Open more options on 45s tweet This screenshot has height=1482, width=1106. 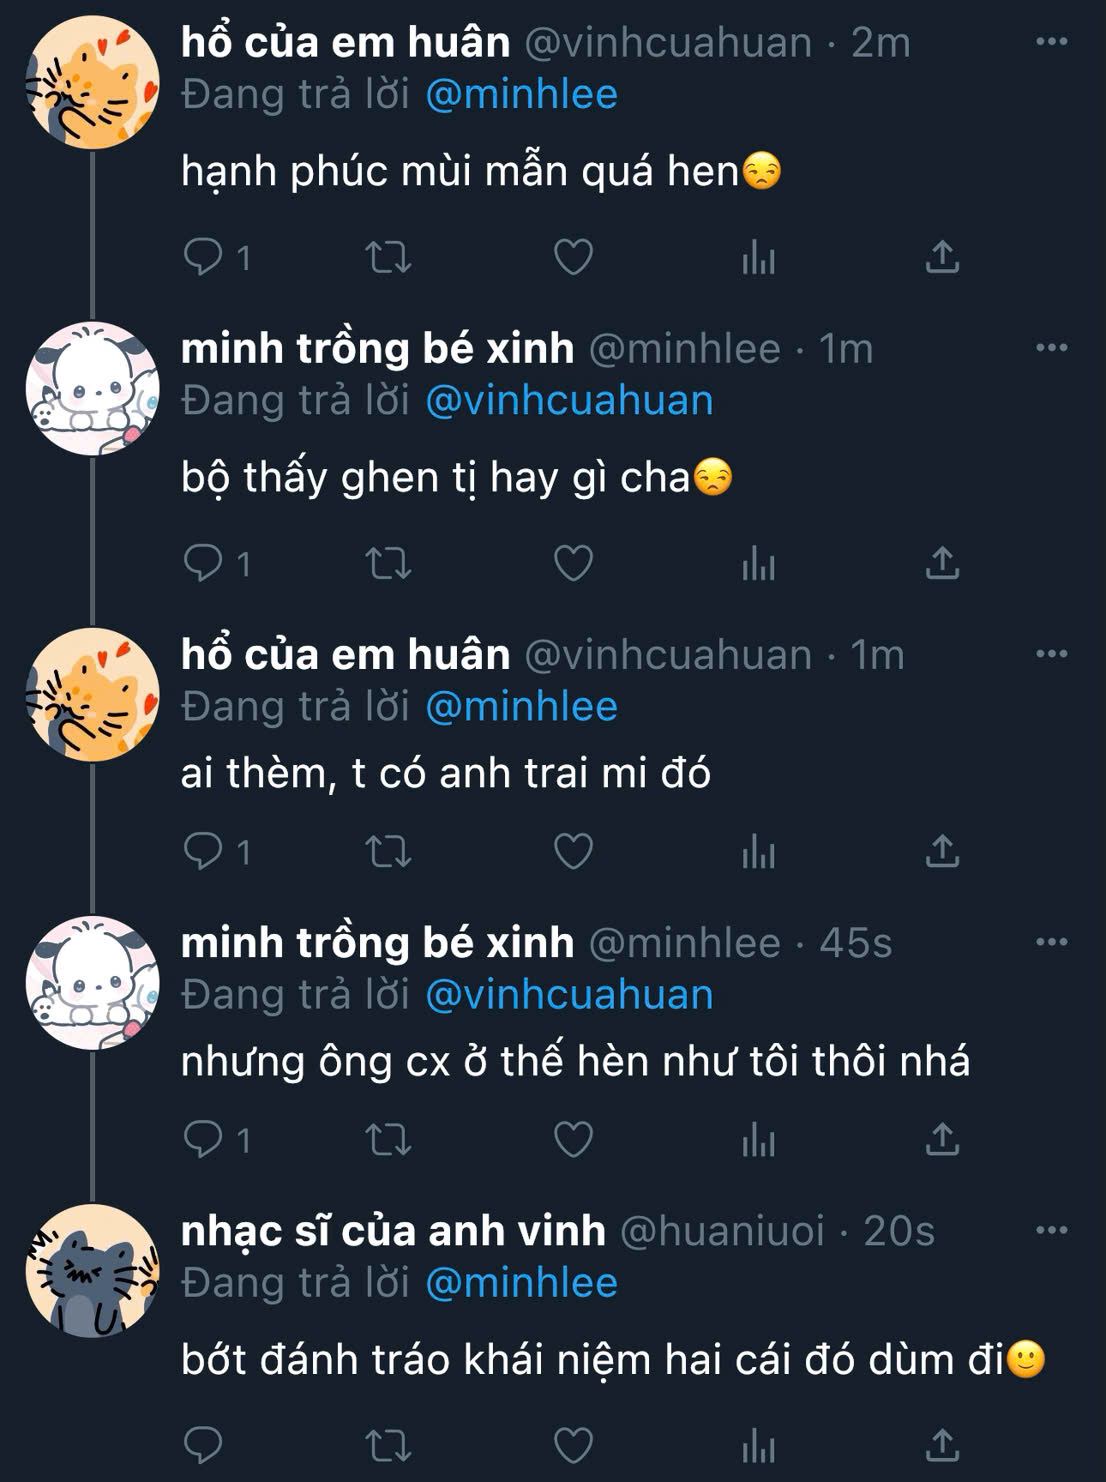pyautogui.click(x=1051, y=942)
